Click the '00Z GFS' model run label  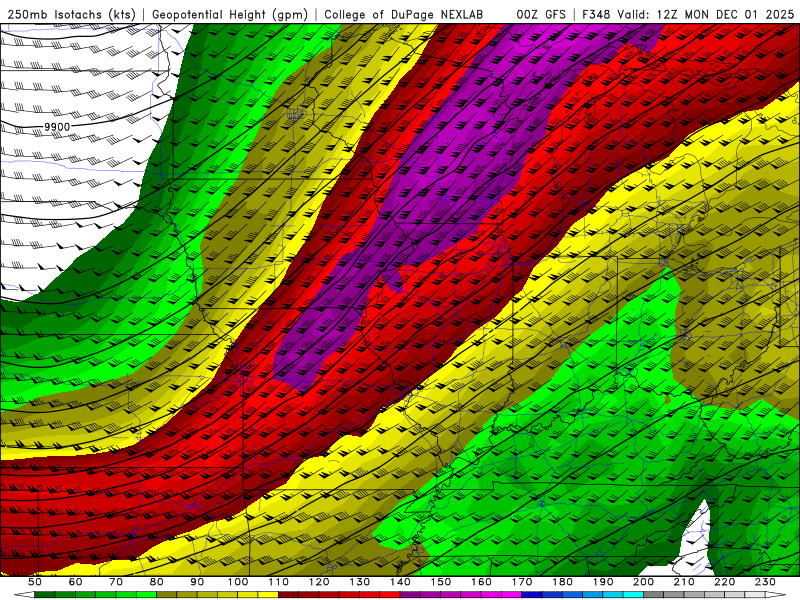point(541,15)
